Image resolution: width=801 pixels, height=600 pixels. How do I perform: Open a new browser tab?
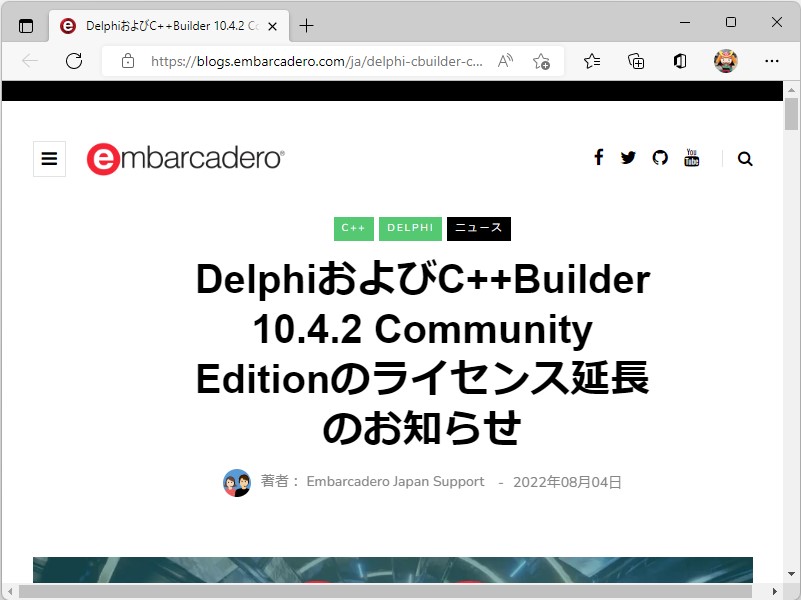click(306, 25)
